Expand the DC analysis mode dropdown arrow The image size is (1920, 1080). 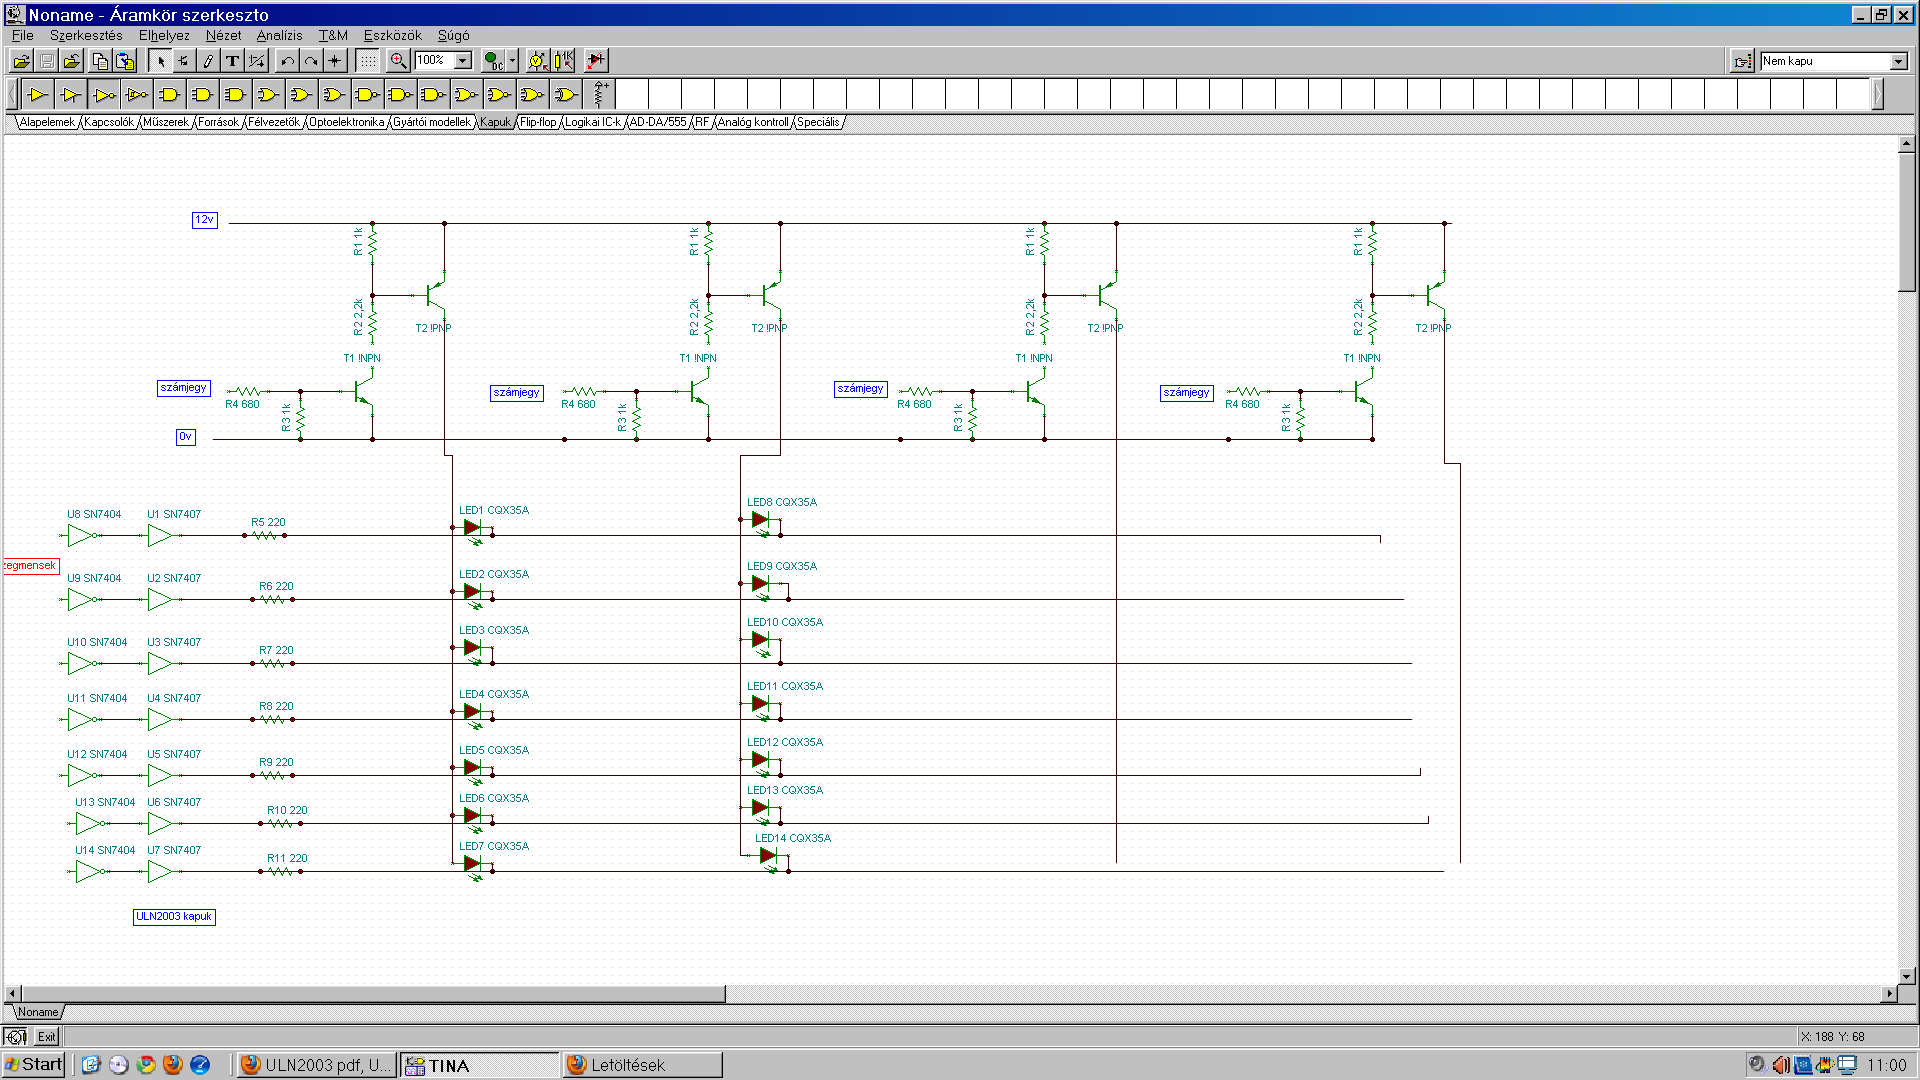[x=513, y=61]
